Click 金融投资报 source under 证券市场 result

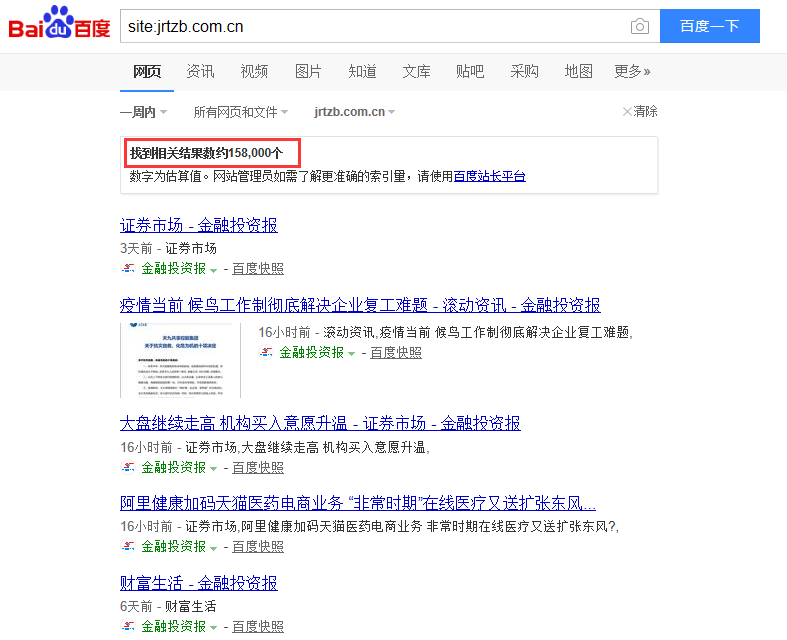coord(174,269)
